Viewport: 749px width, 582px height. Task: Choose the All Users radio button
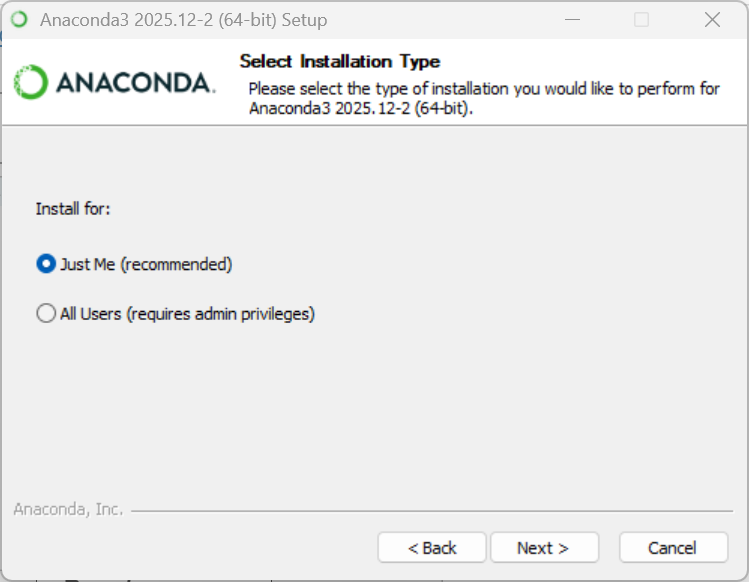coord(46,314)
